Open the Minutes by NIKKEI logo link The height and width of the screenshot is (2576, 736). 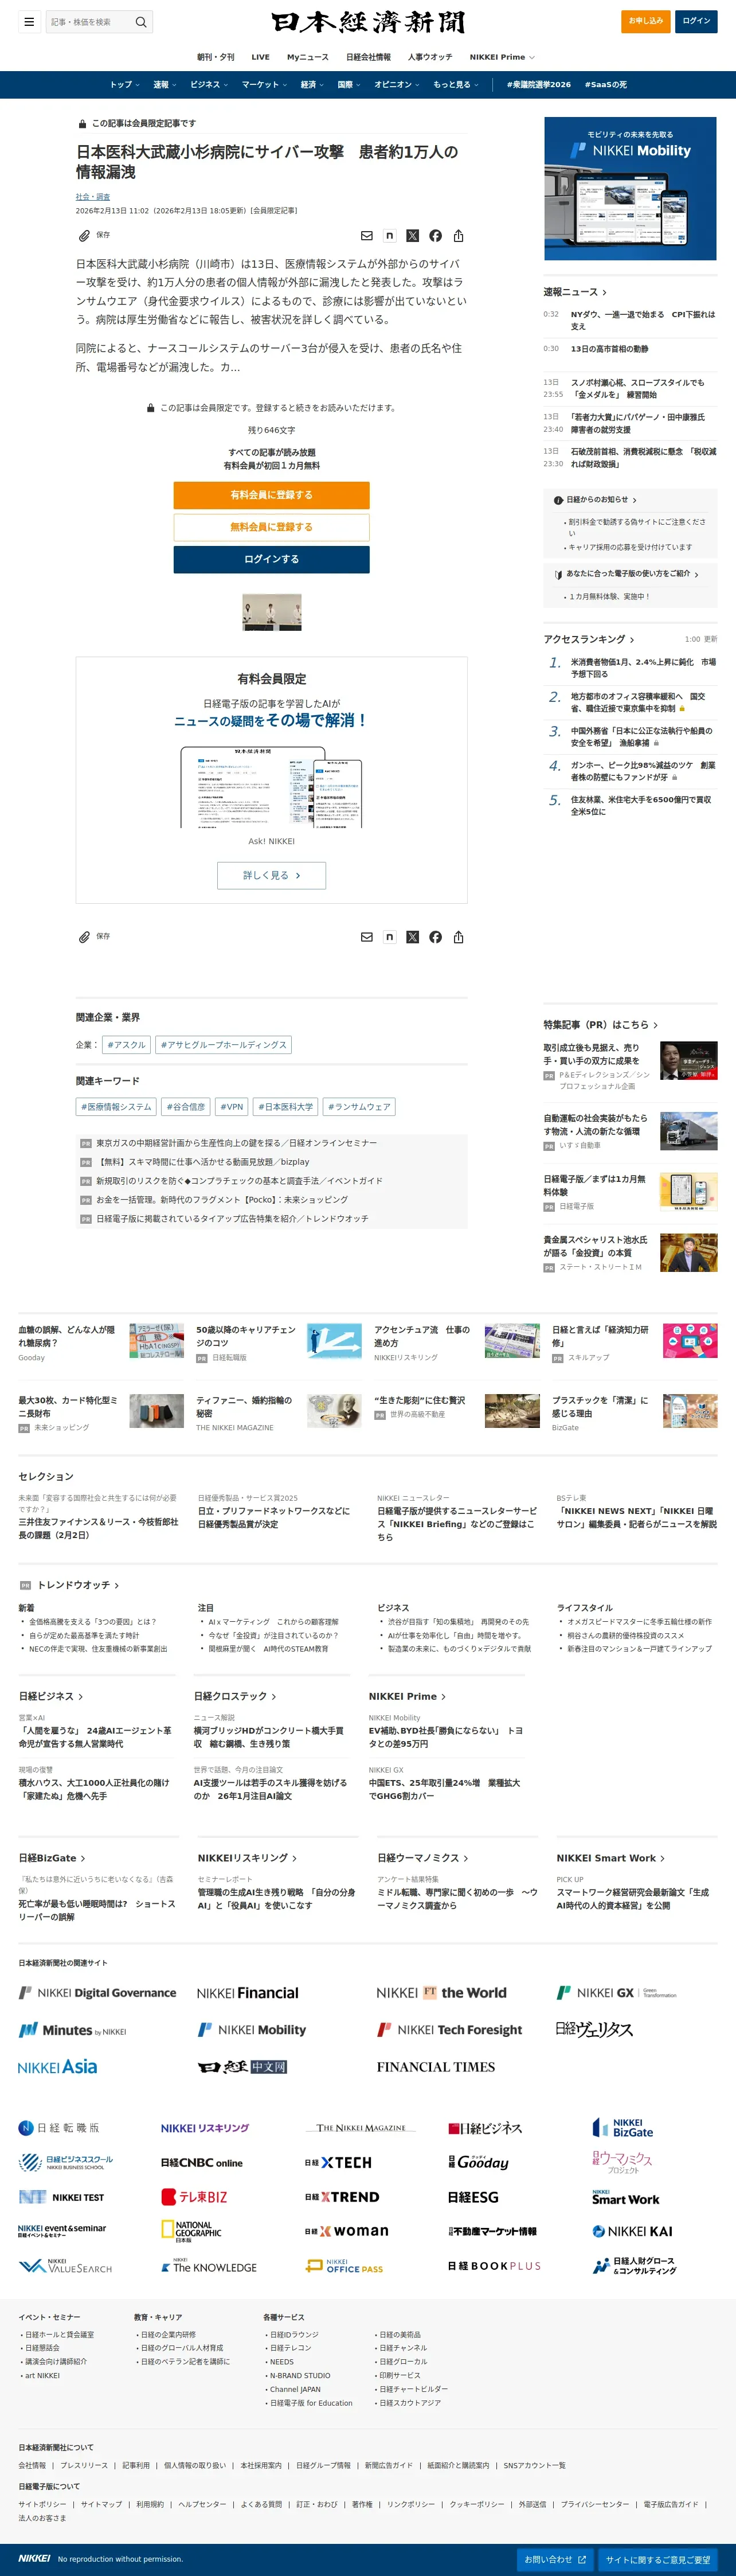[x=72, y=2030]
